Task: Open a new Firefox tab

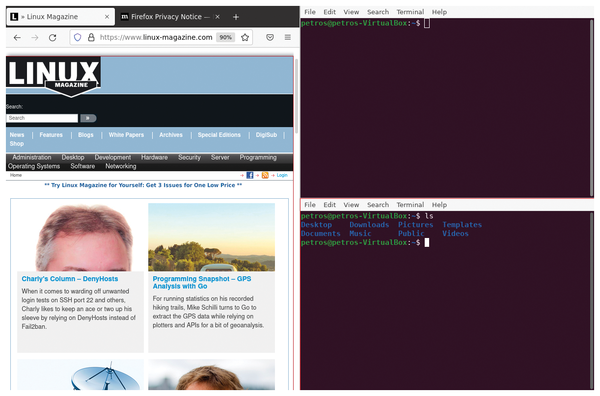Action: pyautogui.click(x=236, y=17)
